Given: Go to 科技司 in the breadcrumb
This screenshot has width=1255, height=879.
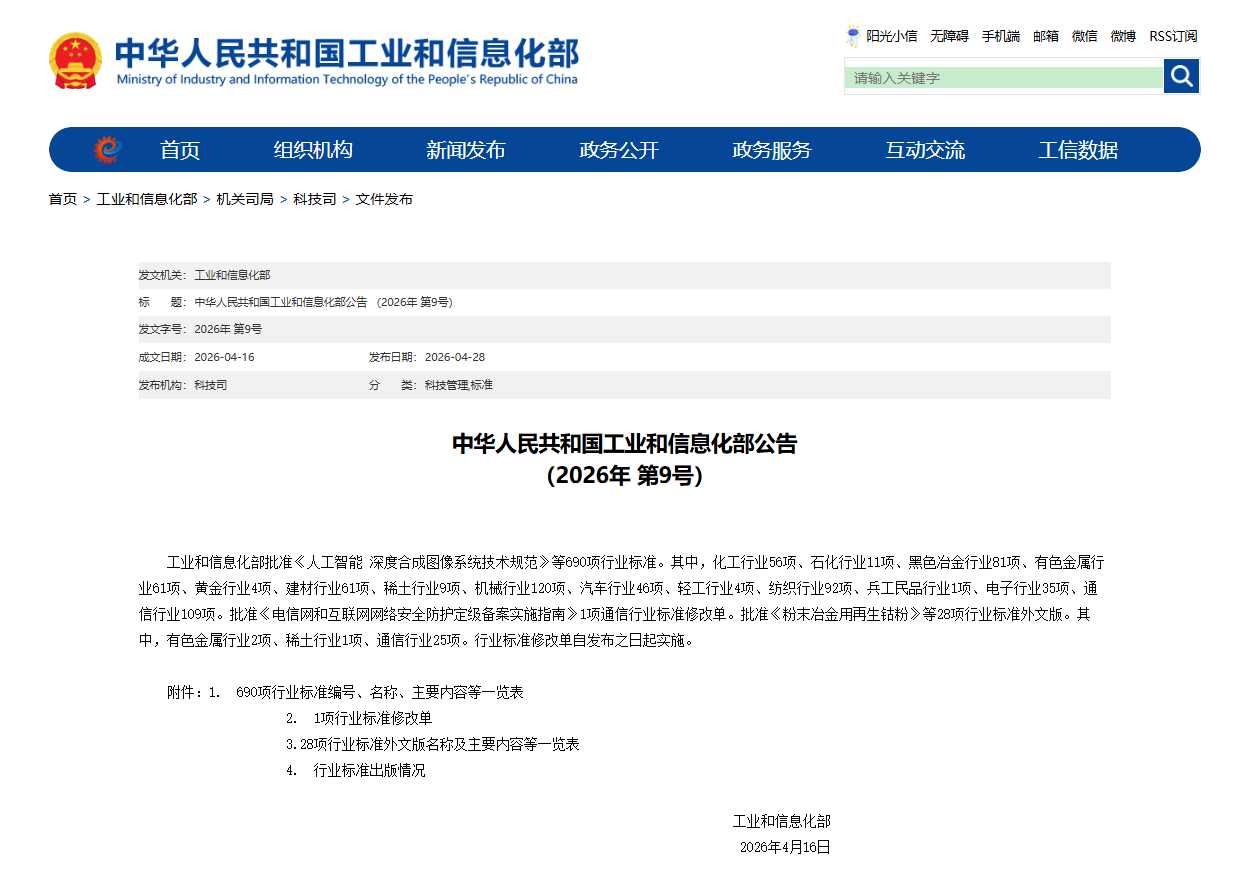Looking at the screenshot, I should point(314,199).
